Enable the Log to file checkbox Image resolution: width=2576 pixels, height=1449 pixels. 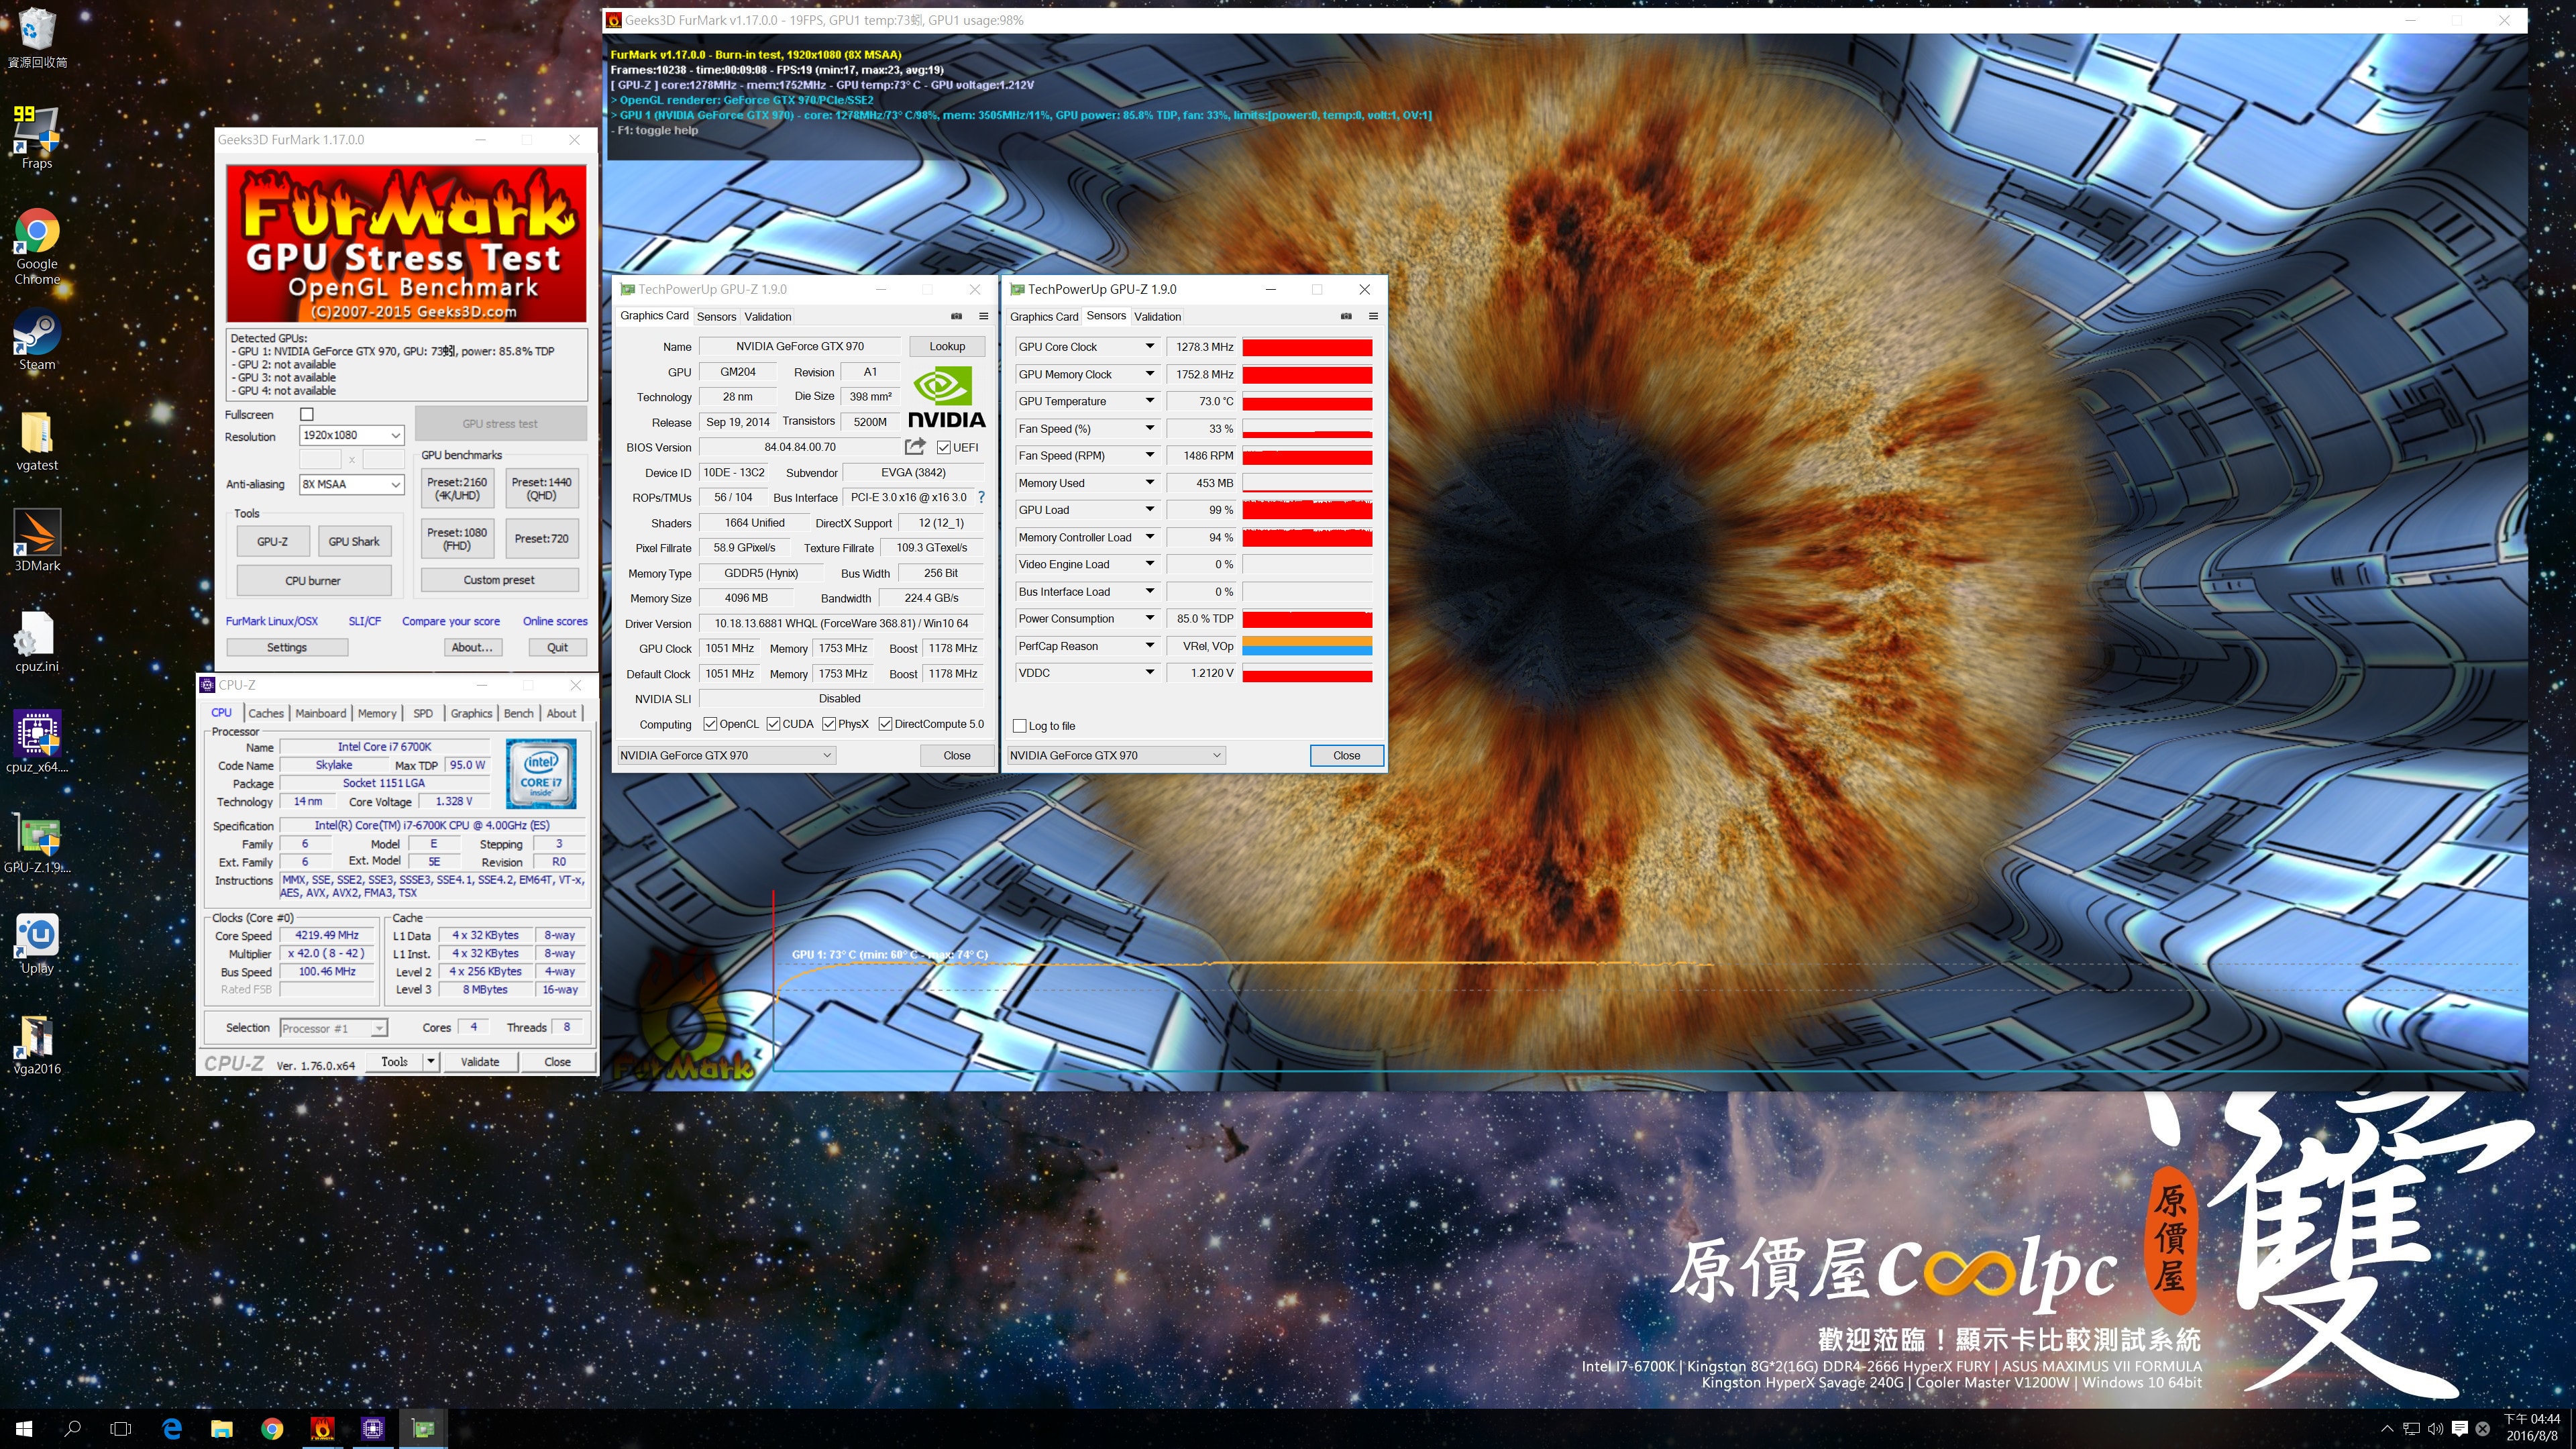(x=1020, y=726)
